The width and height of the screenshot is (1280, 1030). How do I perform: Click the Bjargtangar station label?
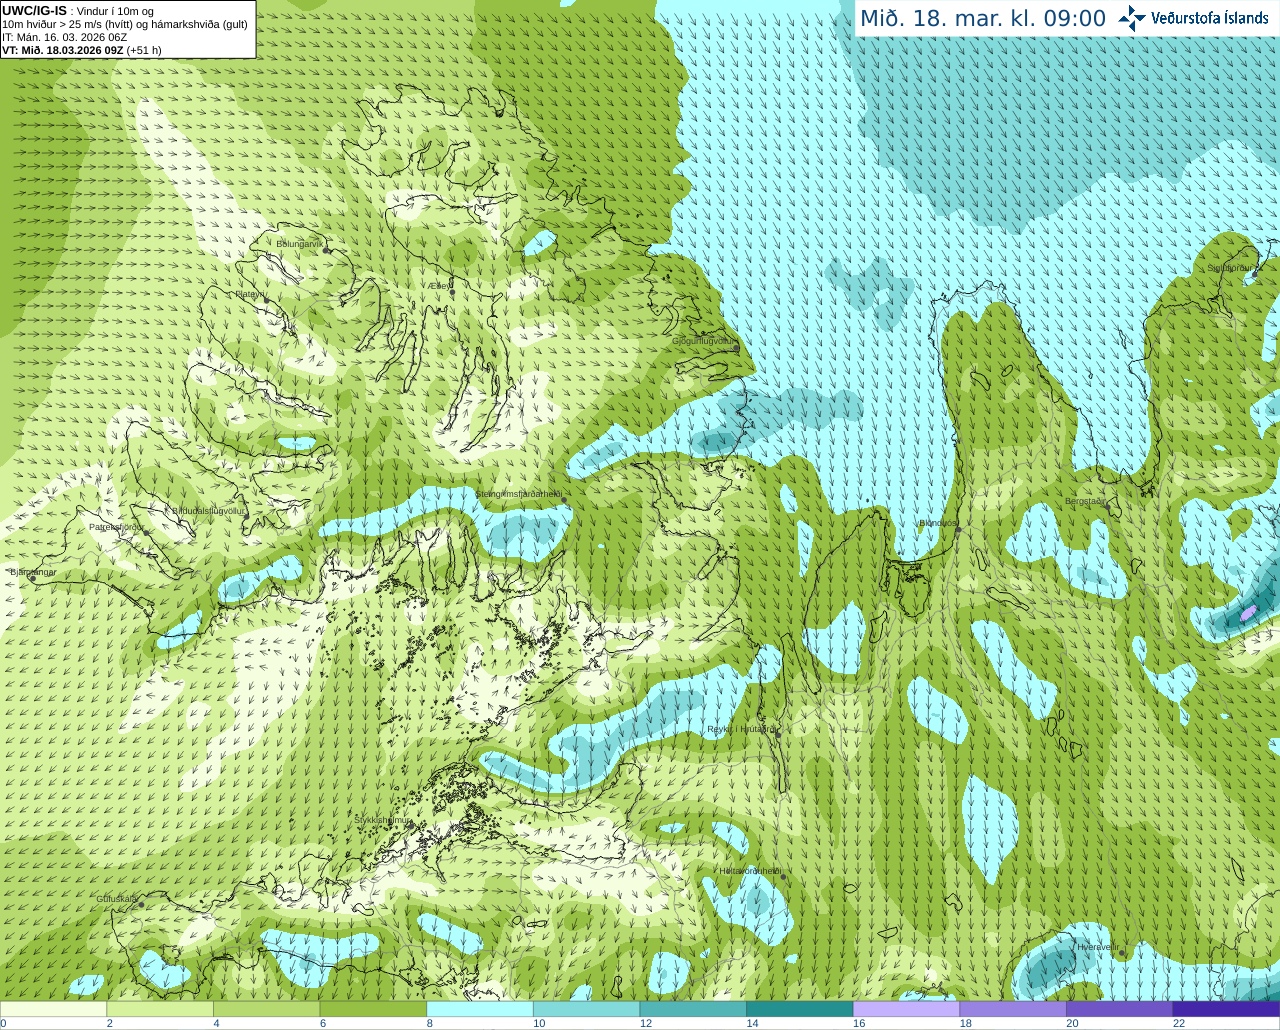pos(33,572)
